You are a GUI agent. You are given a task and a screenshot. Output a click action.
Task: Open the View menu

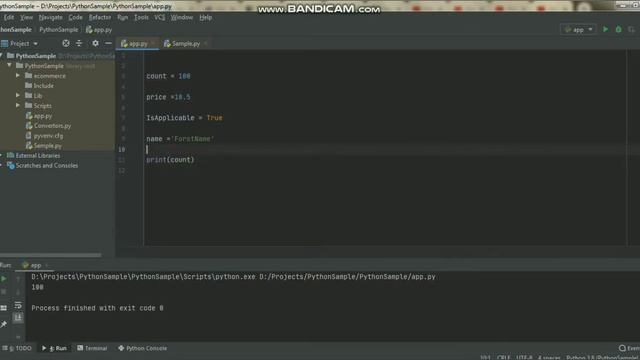[27, 17]
